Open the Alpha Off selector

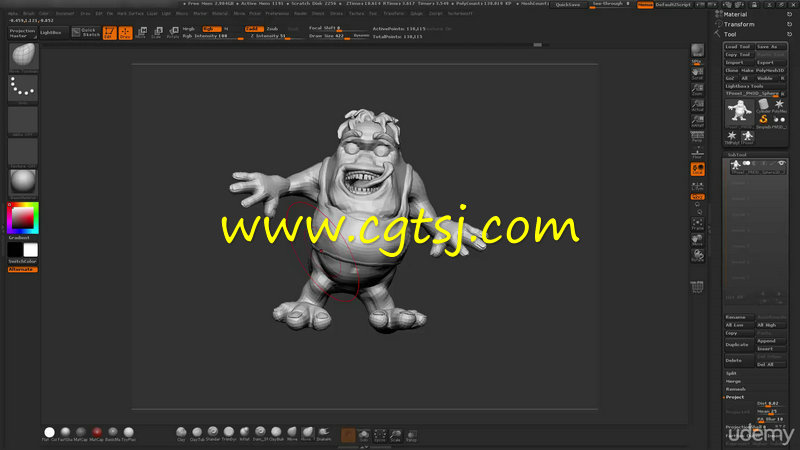[23, 121]
